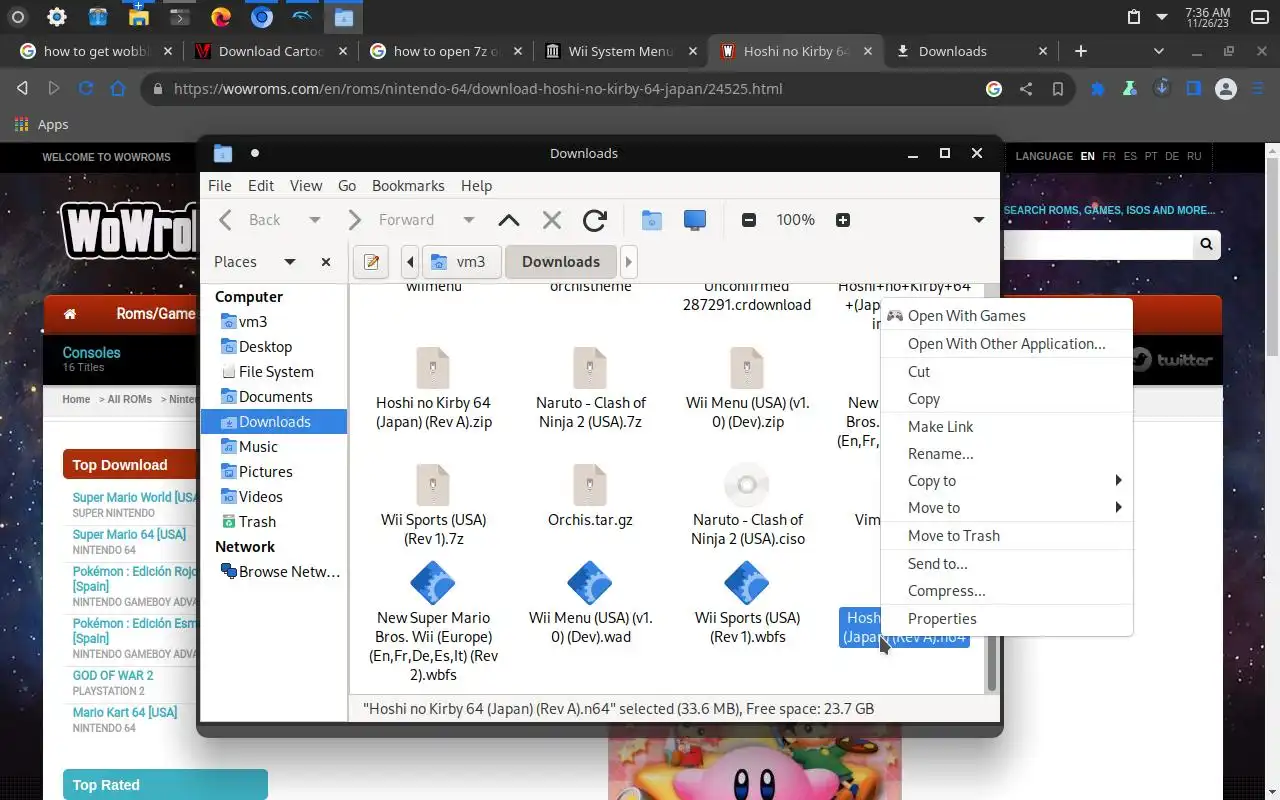
Task: Select Compress option
Action: pyautogui.click(x=1006, y=591)
